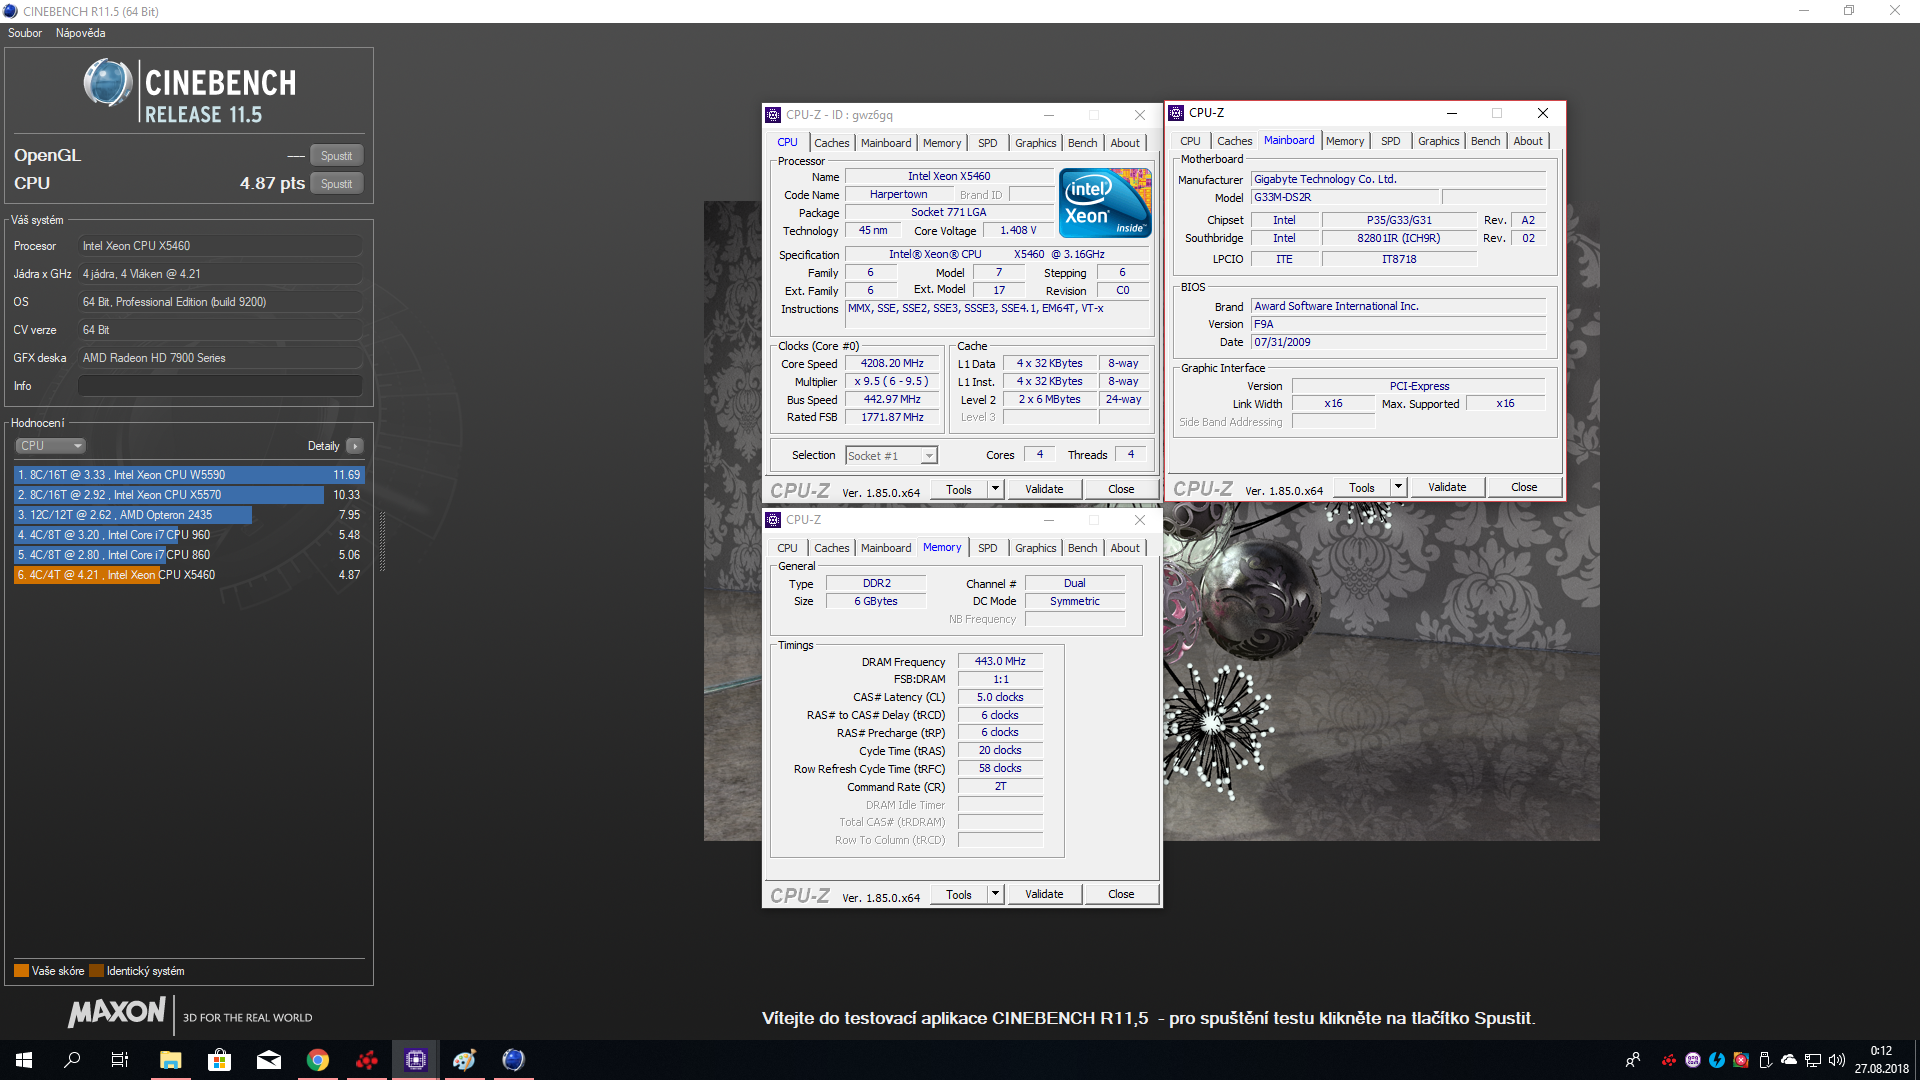Click Validate in gwz6gq CPU-Z window
The height and width of the screenshot is (1080, 1920).
1044,489
